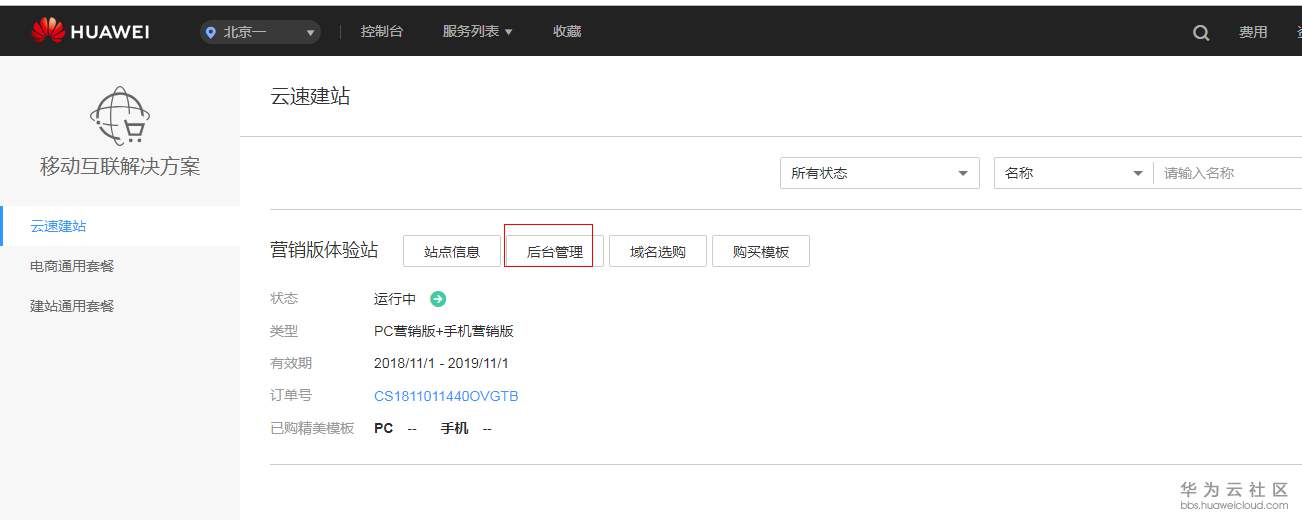
Task: Click the green arrow status icon
Action: tap(438, 299)
